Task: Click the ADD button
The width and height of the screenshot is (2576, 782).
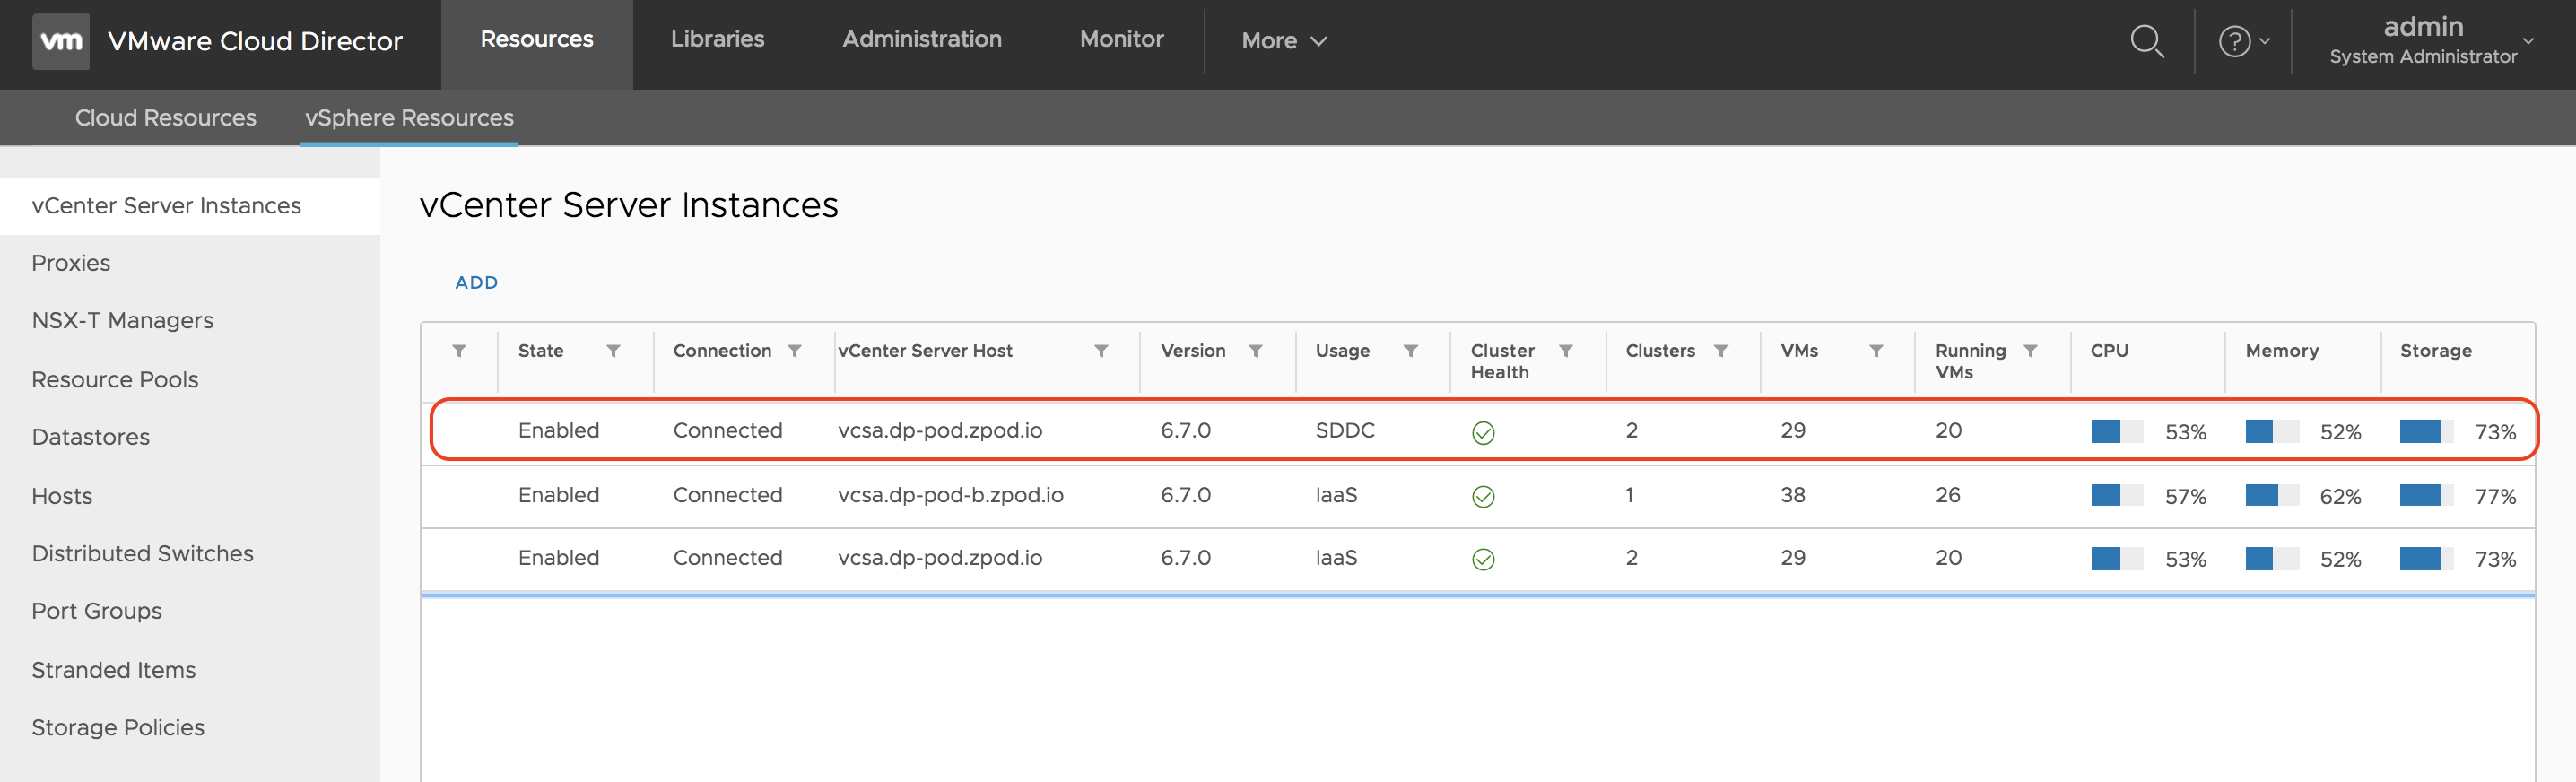Action: (476, 283)
